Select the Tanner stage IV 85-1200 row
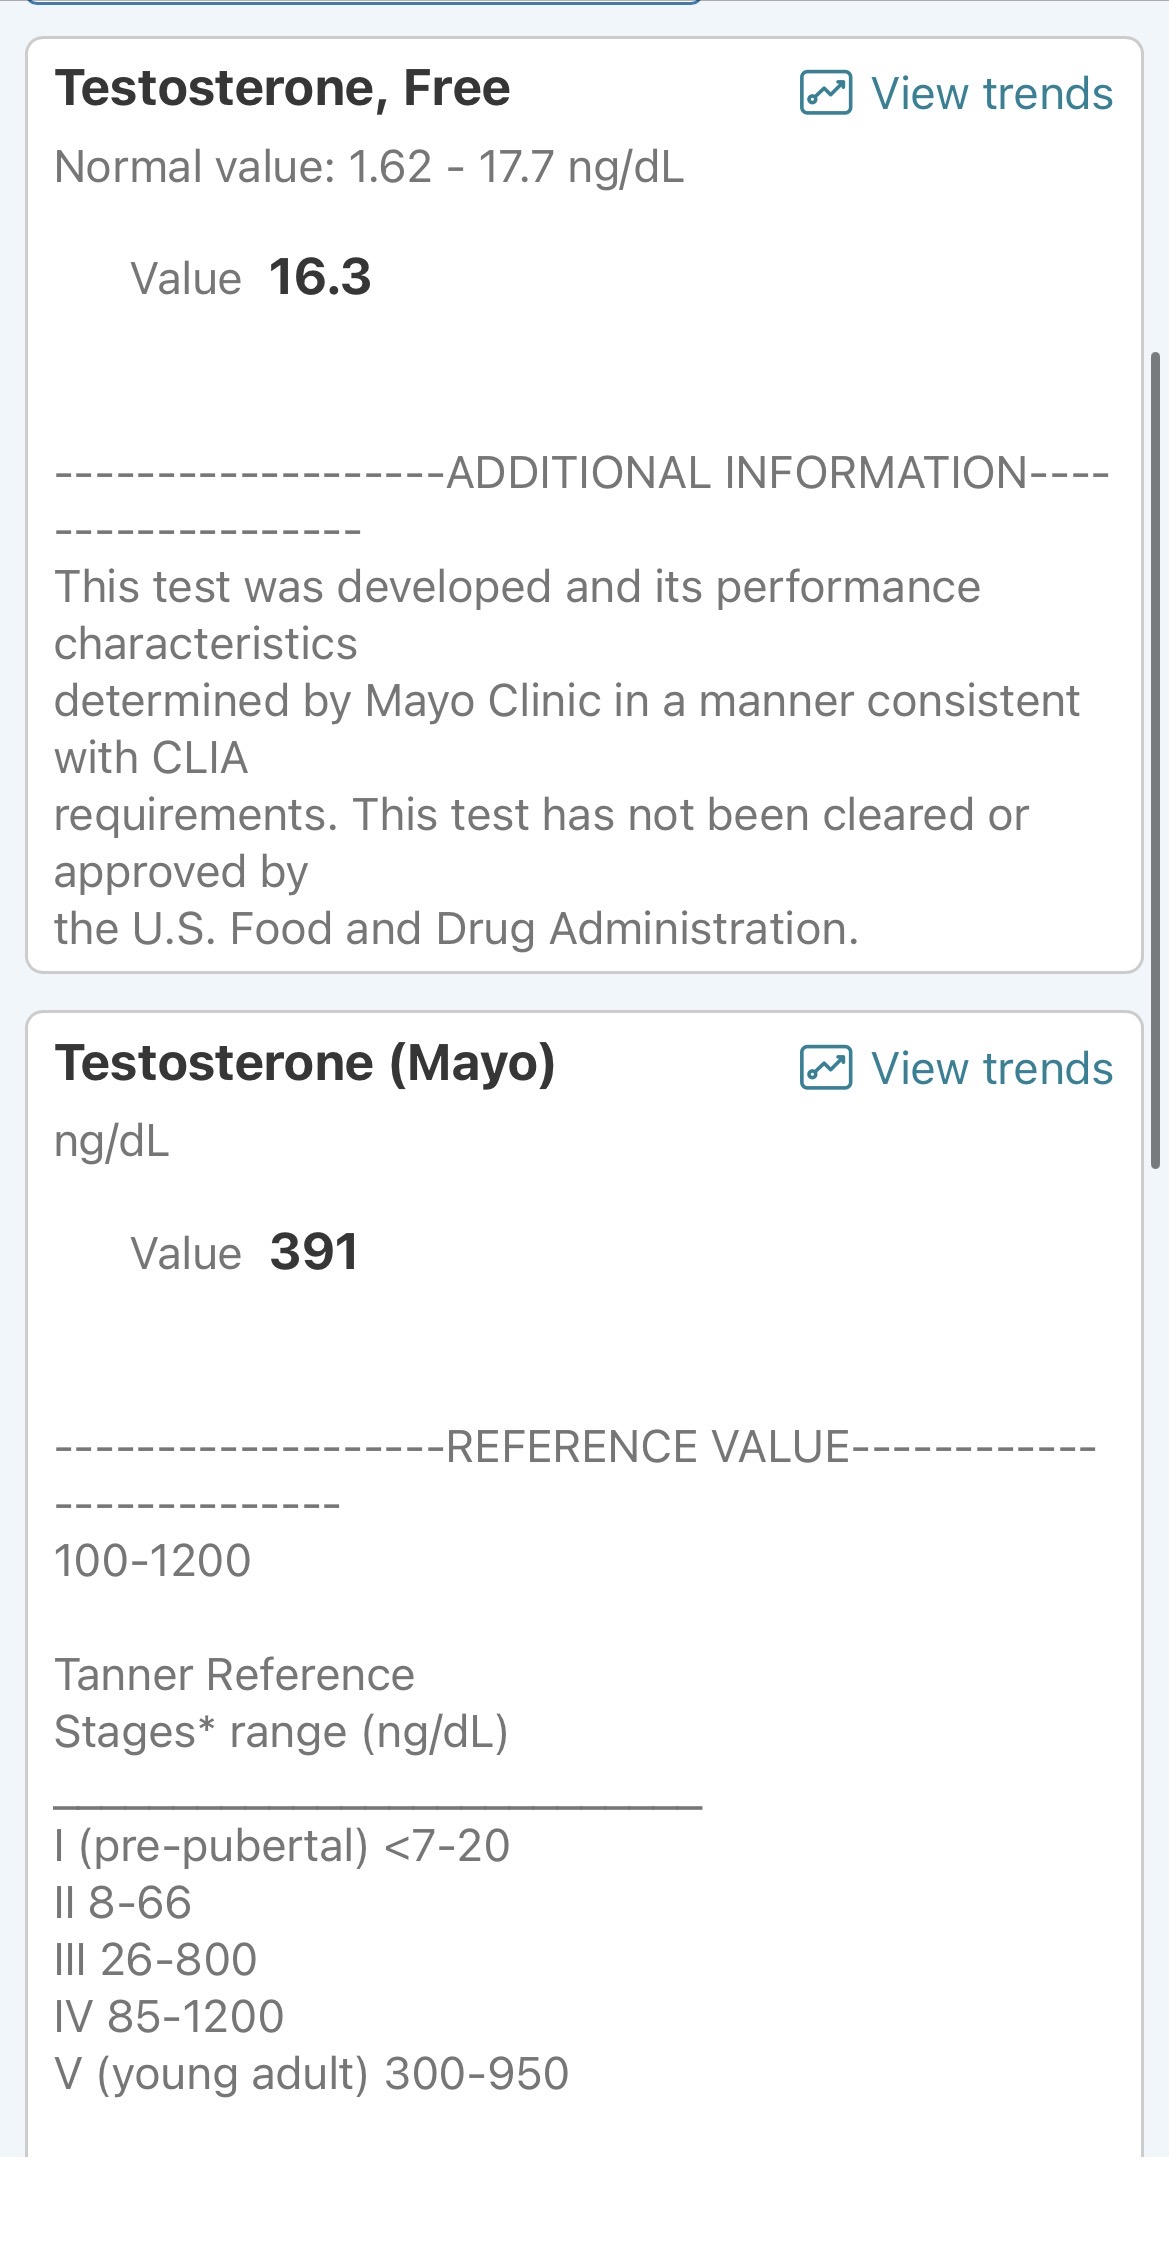 pyautogui.click(x=169, y=2017)
